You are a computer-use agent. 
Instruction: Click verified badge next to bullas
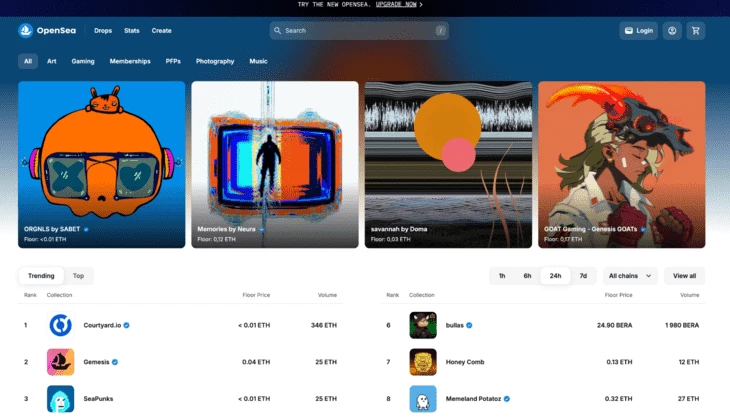469,325
